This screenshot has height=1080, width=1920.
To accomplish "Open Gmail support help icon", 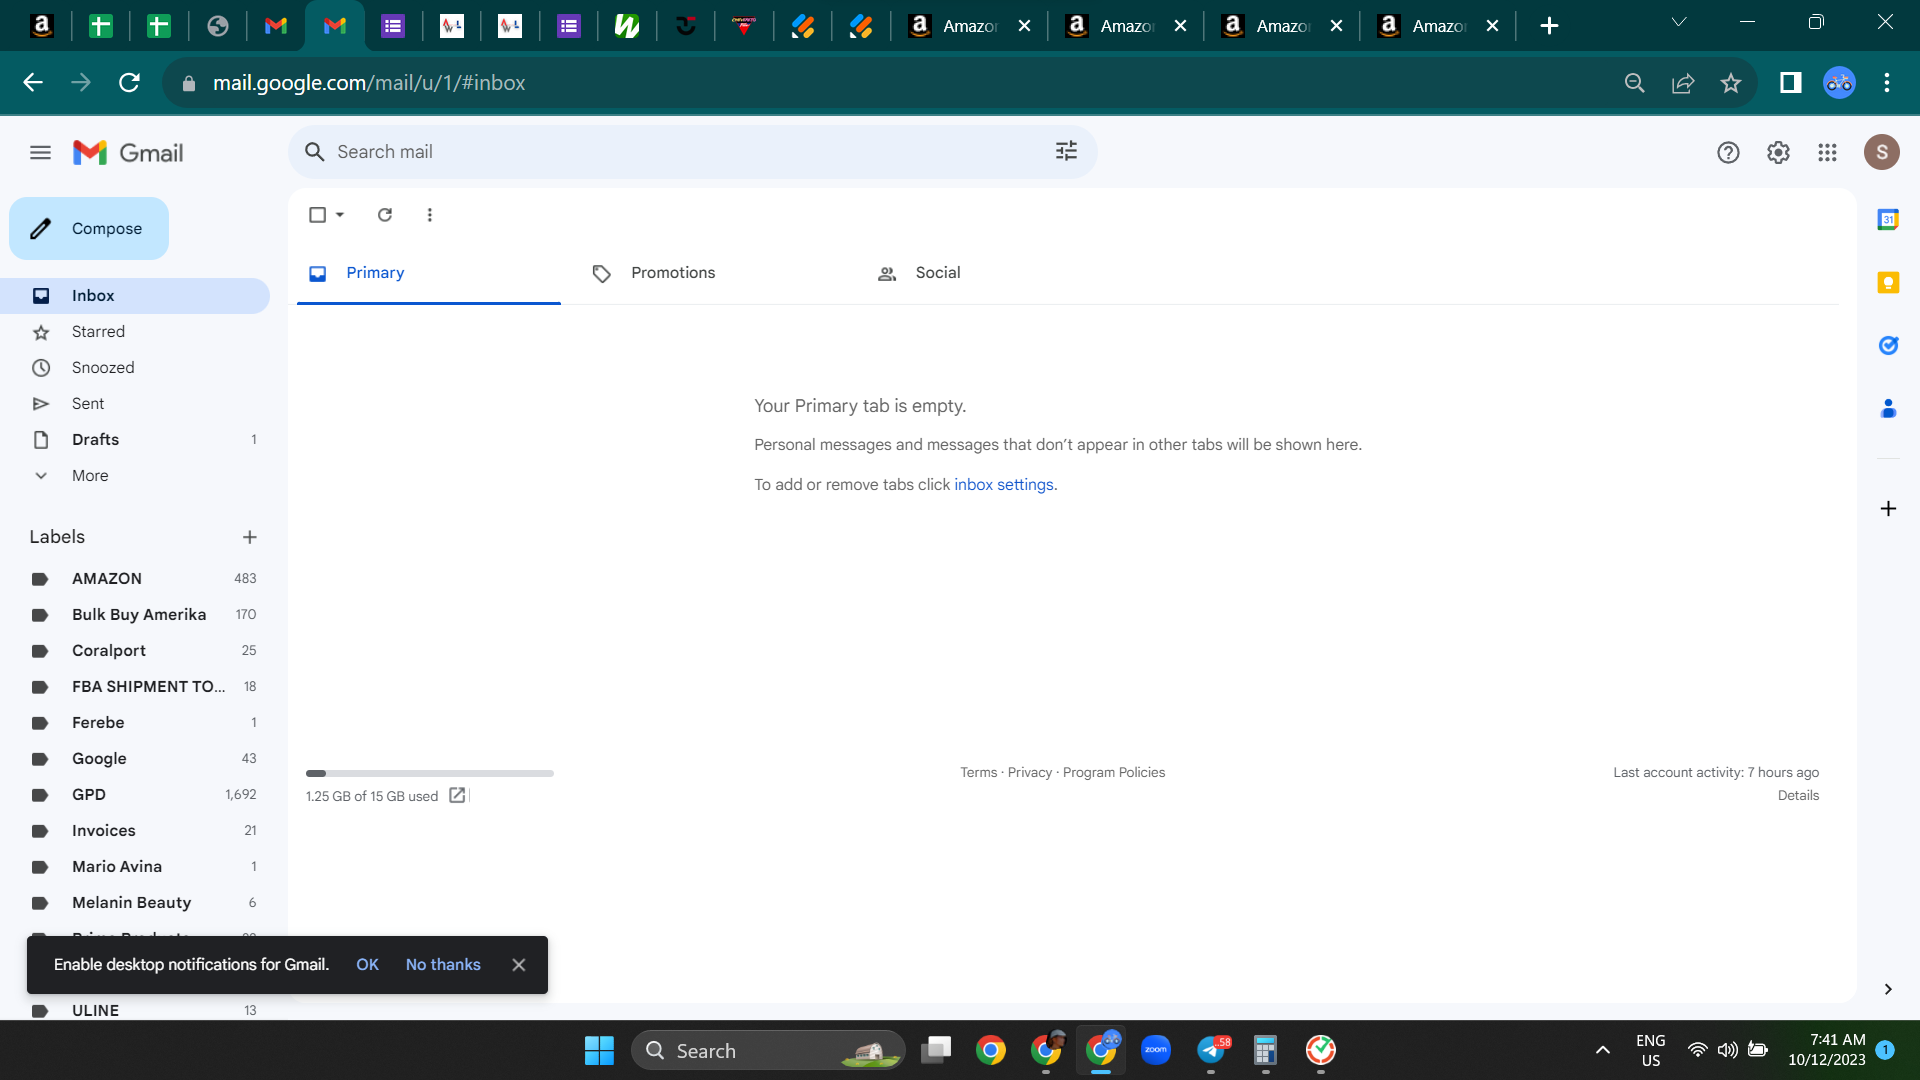I will tap(1728, 153).
